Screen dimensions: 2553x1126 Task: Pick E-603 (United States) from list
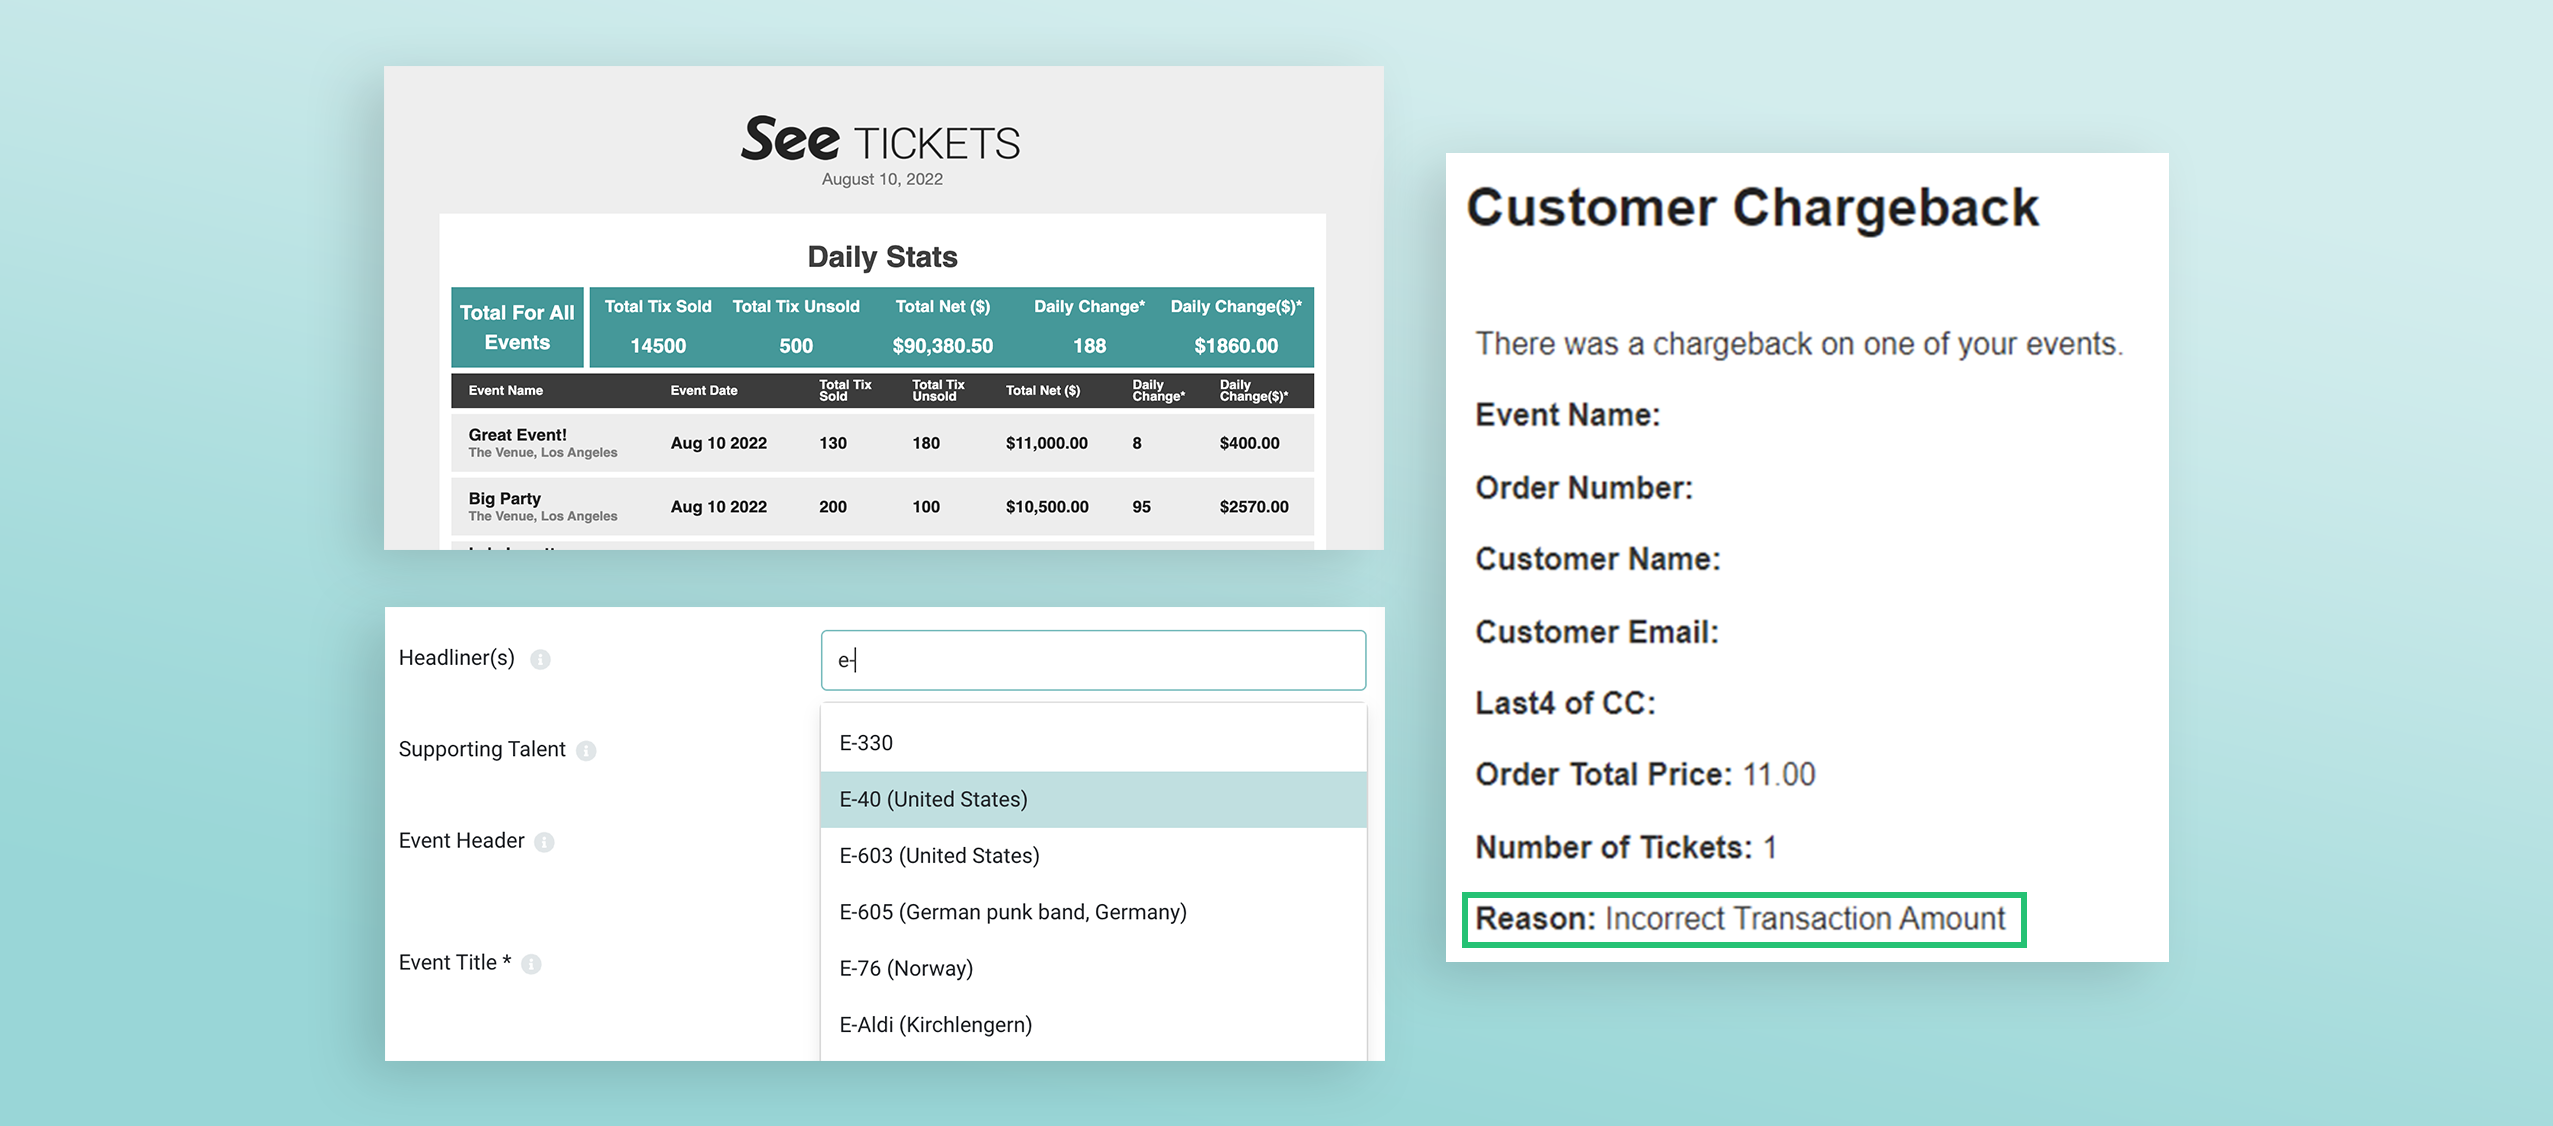1093,856
